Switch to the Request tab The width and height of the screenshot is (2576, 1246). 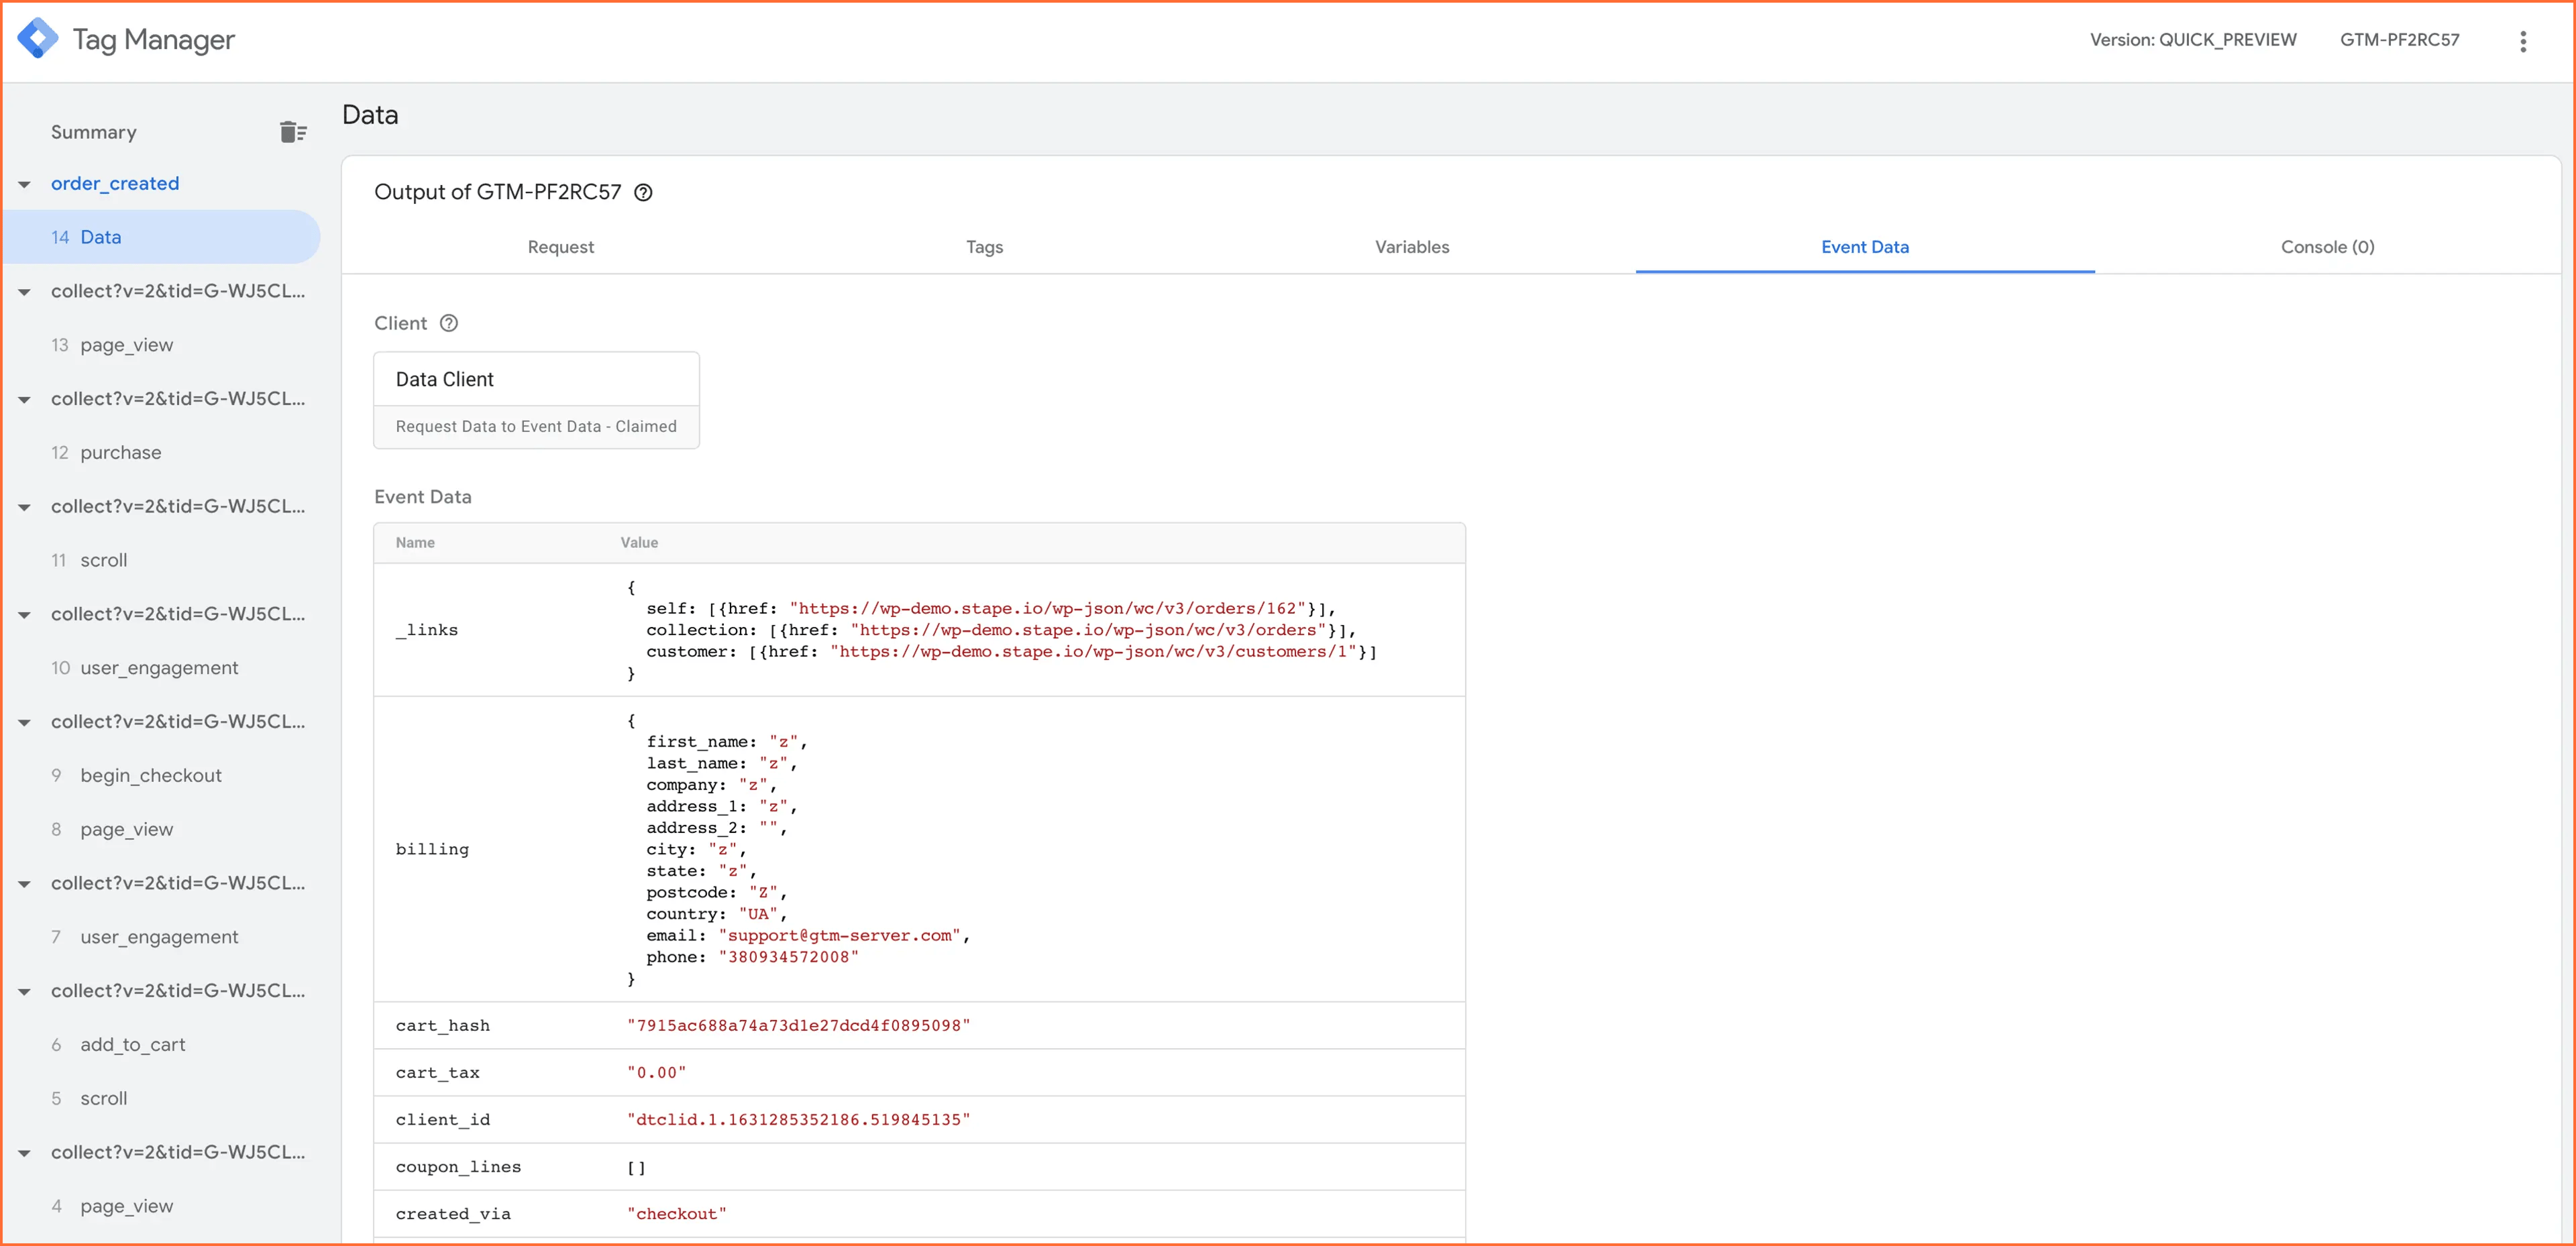pyautogui.click(x=560, y=247)
